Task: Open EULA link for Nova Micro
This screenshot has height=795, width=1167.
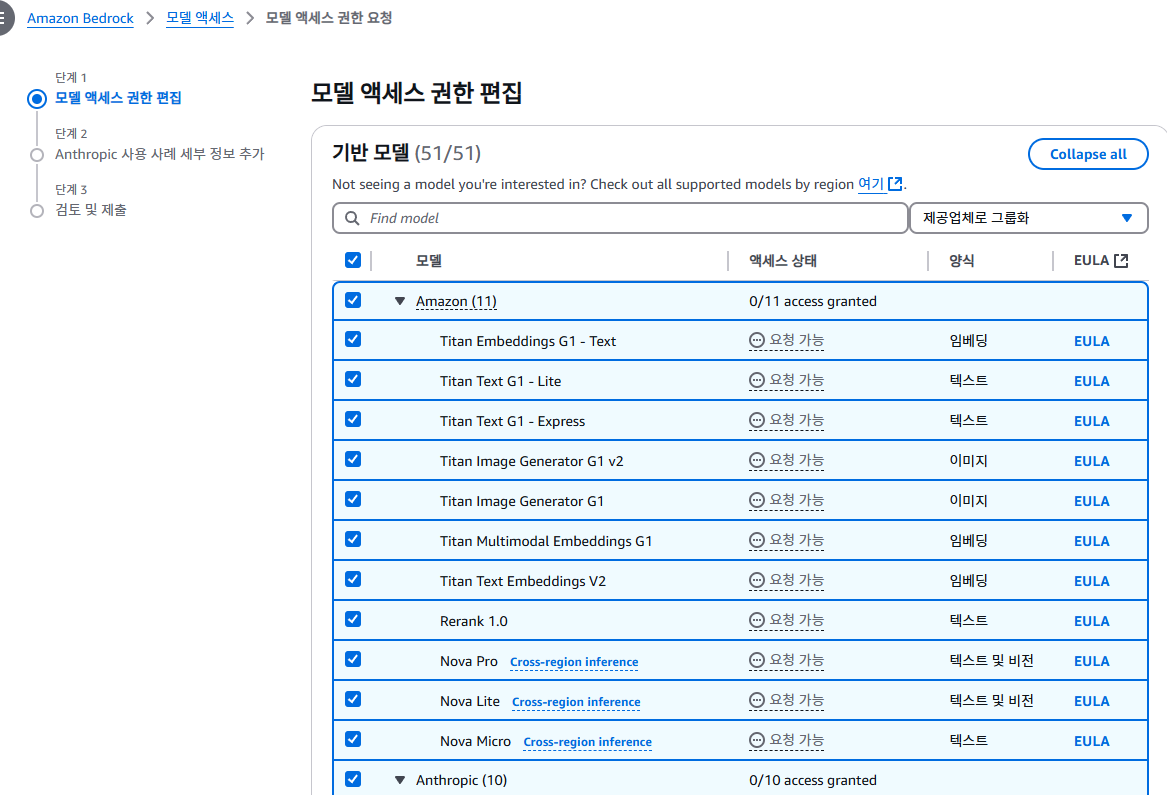Action: click(1091, 741)
